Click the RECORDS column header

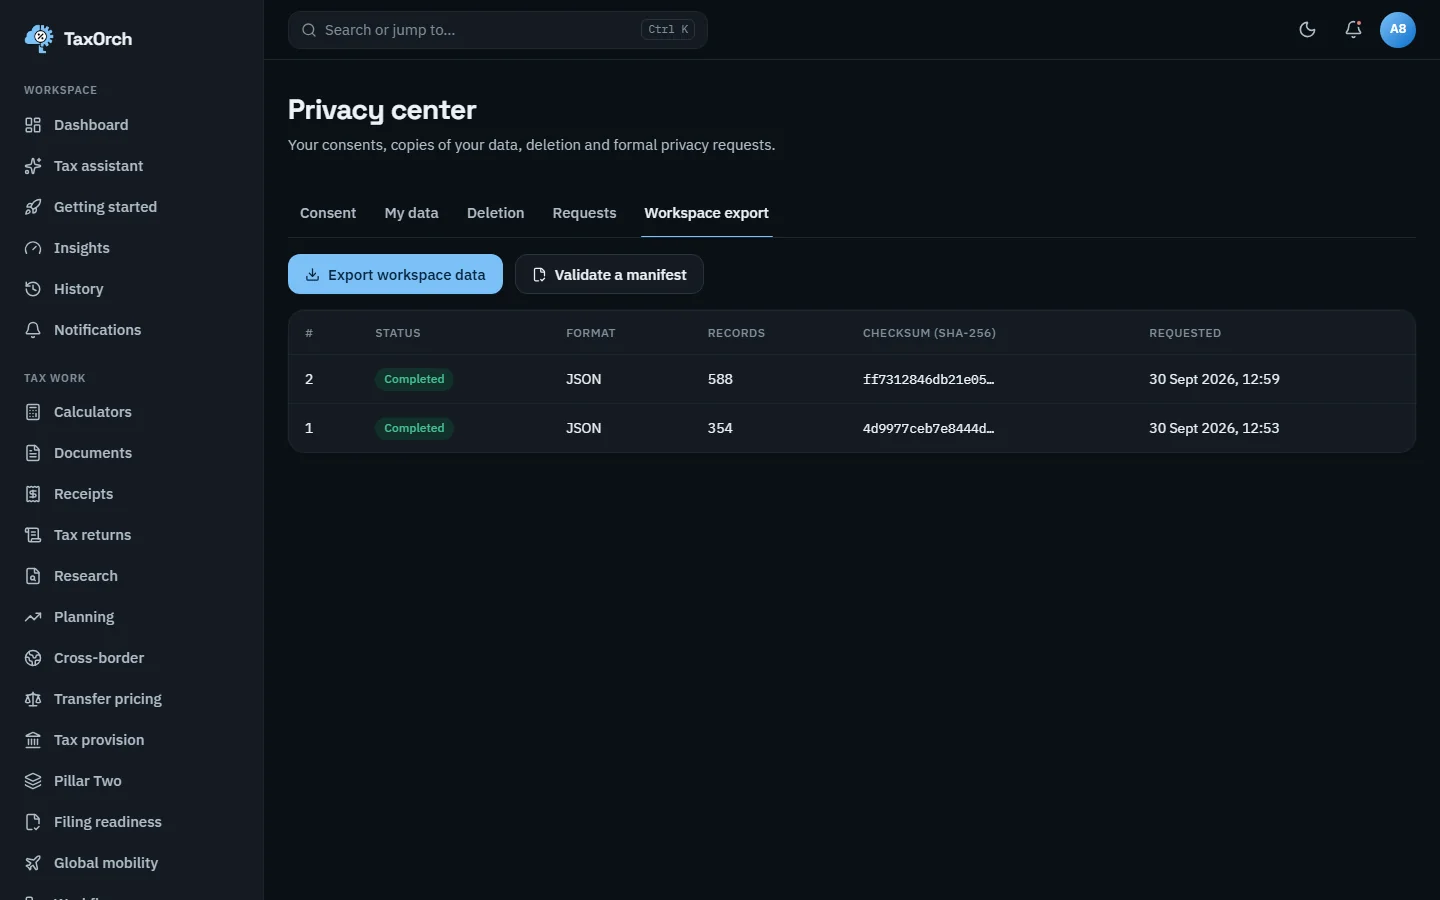736,333
